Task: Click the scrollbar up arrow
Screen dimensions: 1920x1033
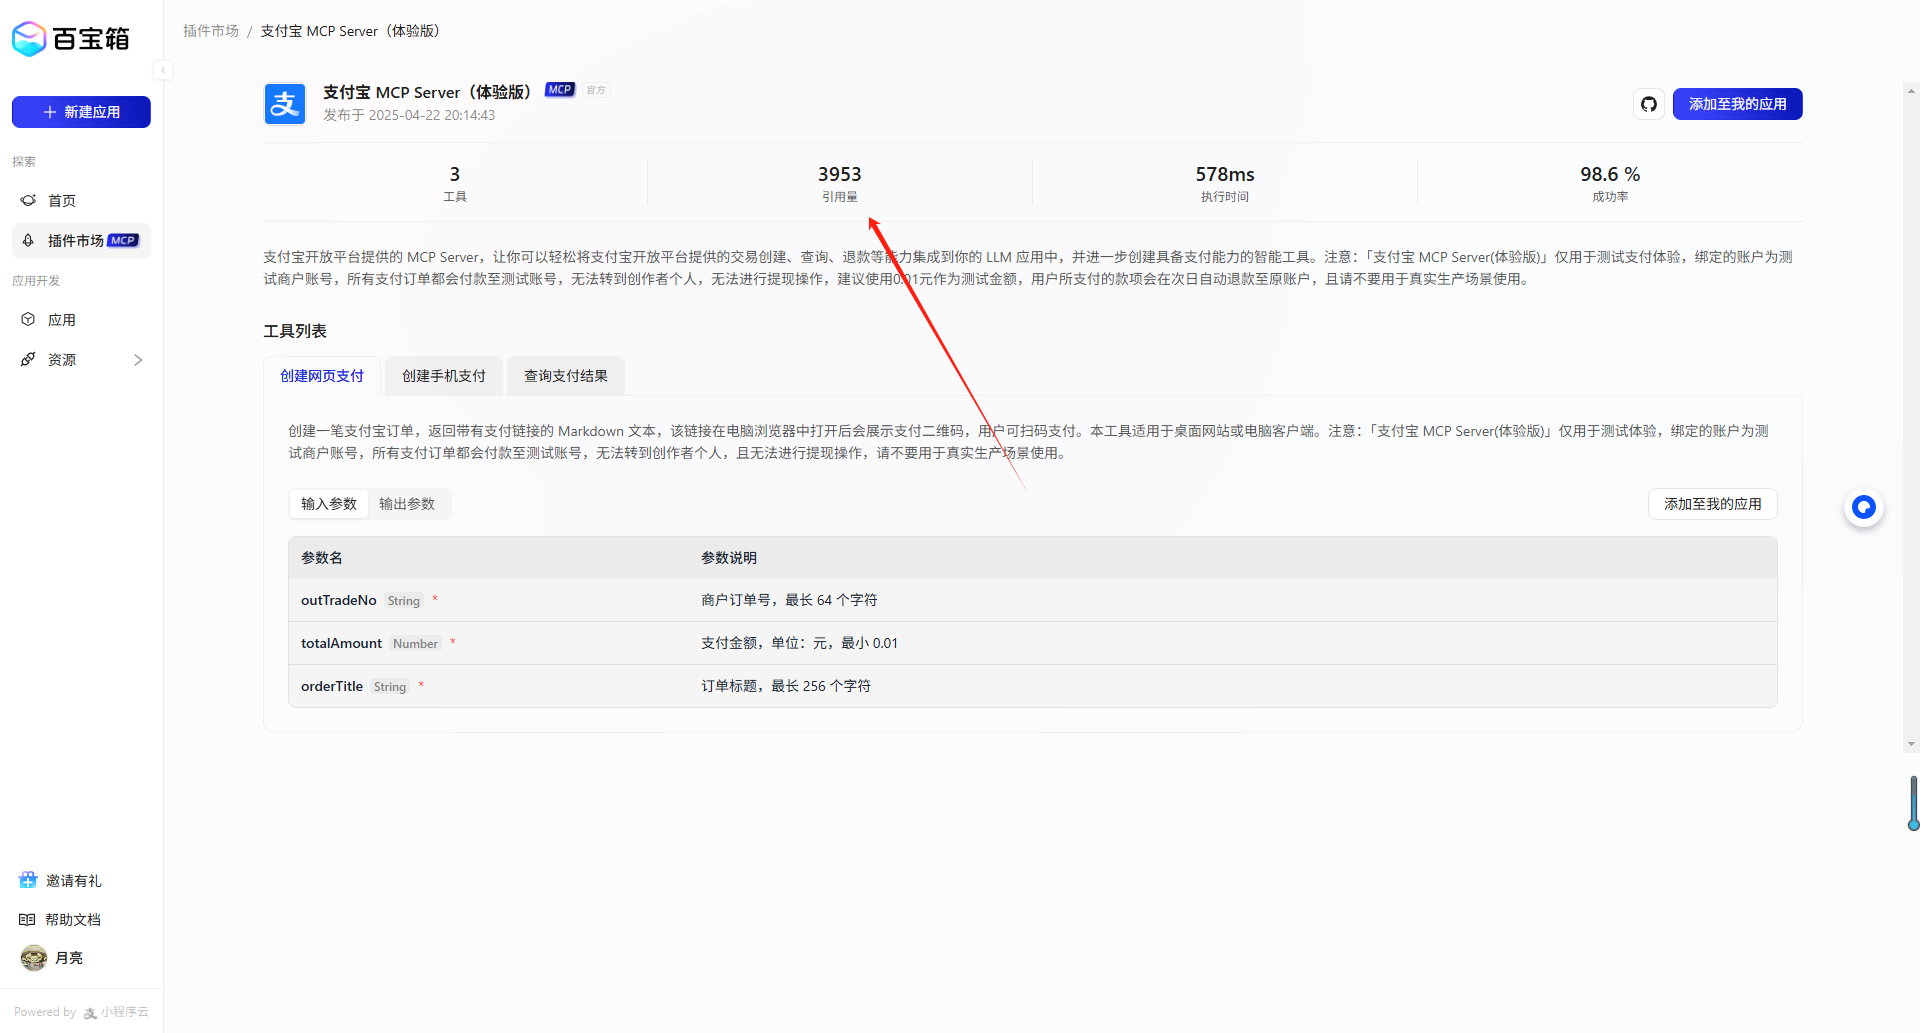Action: (1912, 91)
